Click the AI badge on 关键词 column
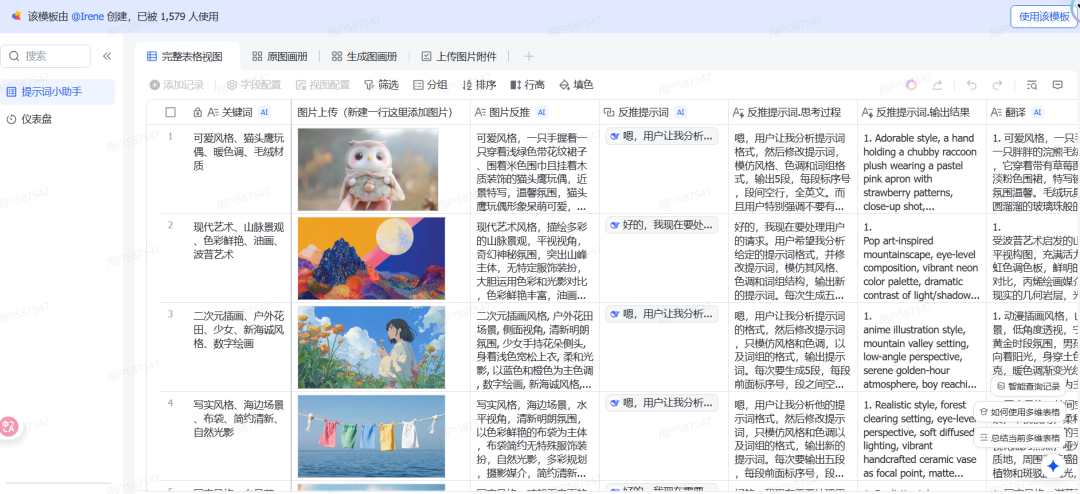The width and height of the screenshot is (1080, 494). (264, 112)
